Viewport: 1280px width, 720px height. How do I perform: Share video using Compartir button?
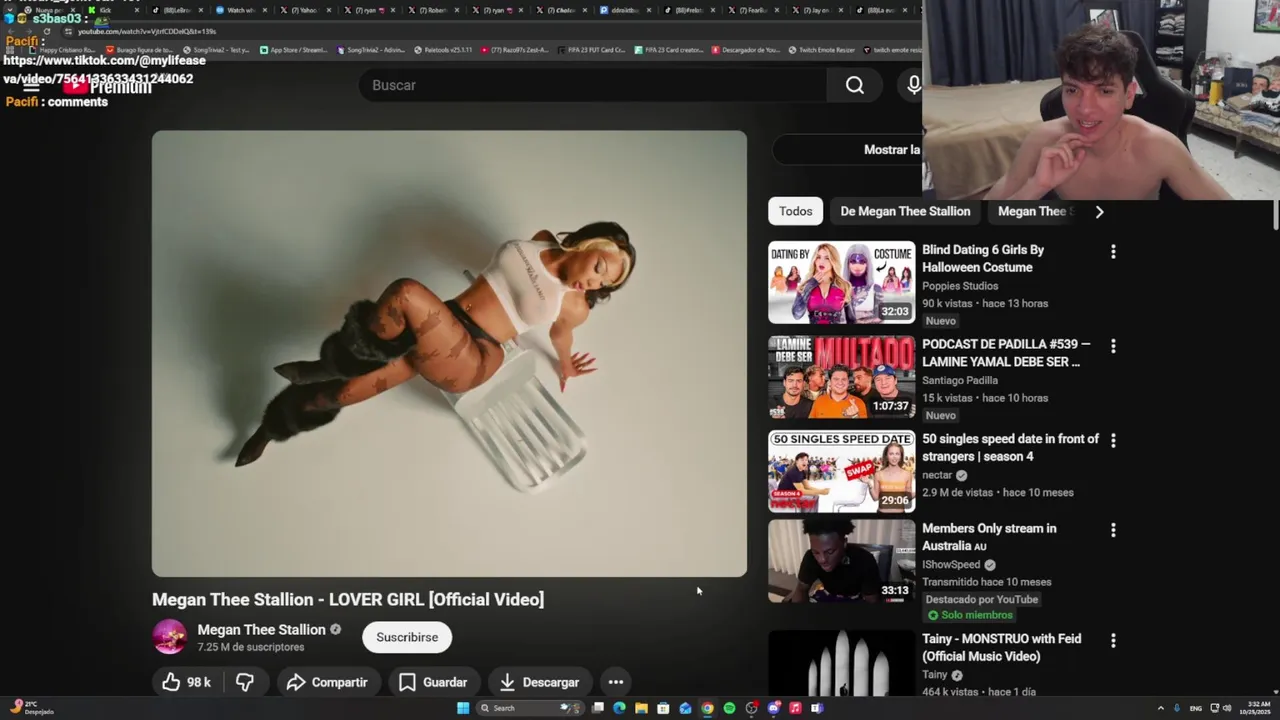point(327,682)
